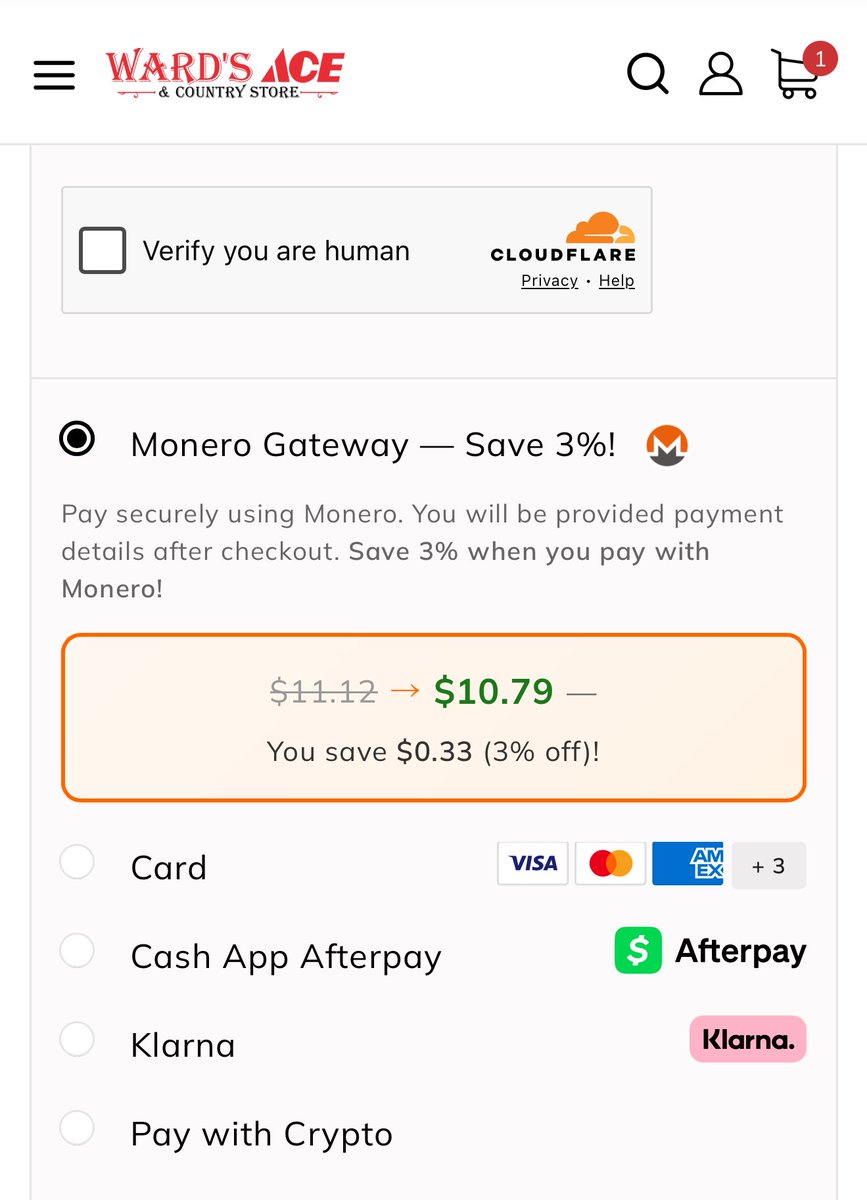Choose Pay with Crypto option
The image size is (867, 1200).
pos(77,1129)
